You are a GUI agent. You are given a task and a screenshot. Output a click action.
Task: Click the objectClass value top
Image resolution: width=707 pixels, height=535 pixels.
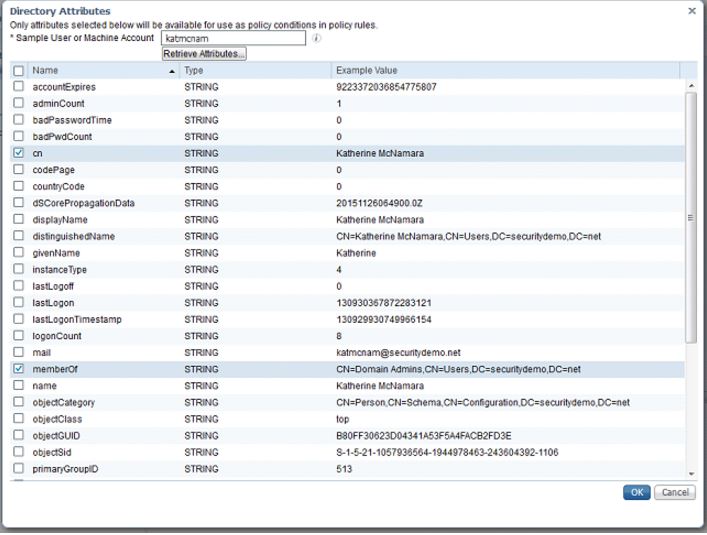(x=343, y=419)
